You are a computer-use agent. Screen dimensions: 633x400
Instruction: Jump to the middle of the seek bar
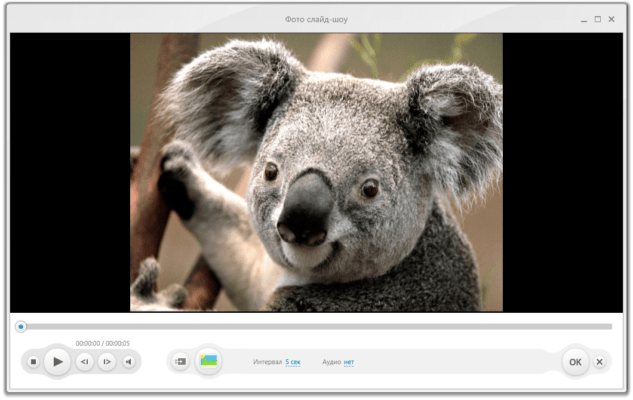(x=316, y=326)
